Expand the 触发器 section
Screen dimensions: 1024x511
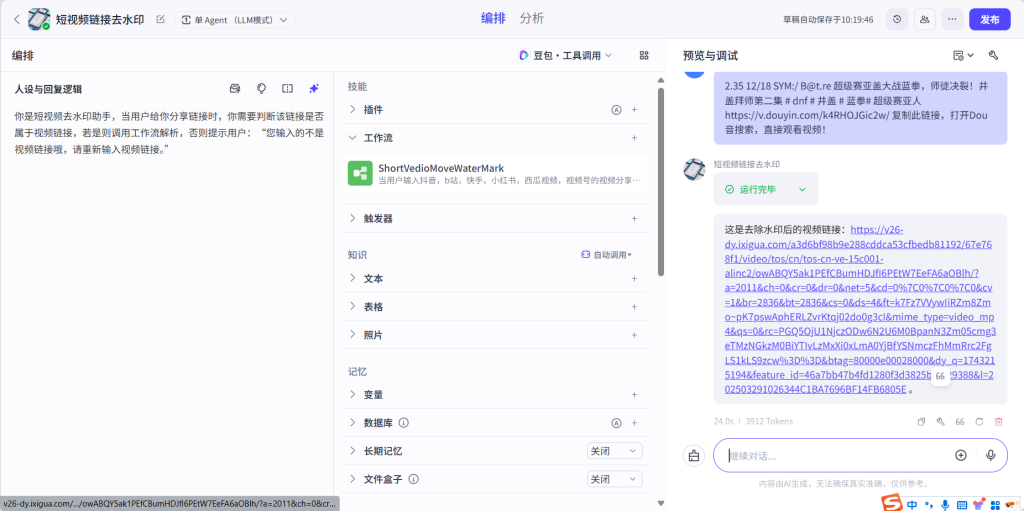point(353,218)
